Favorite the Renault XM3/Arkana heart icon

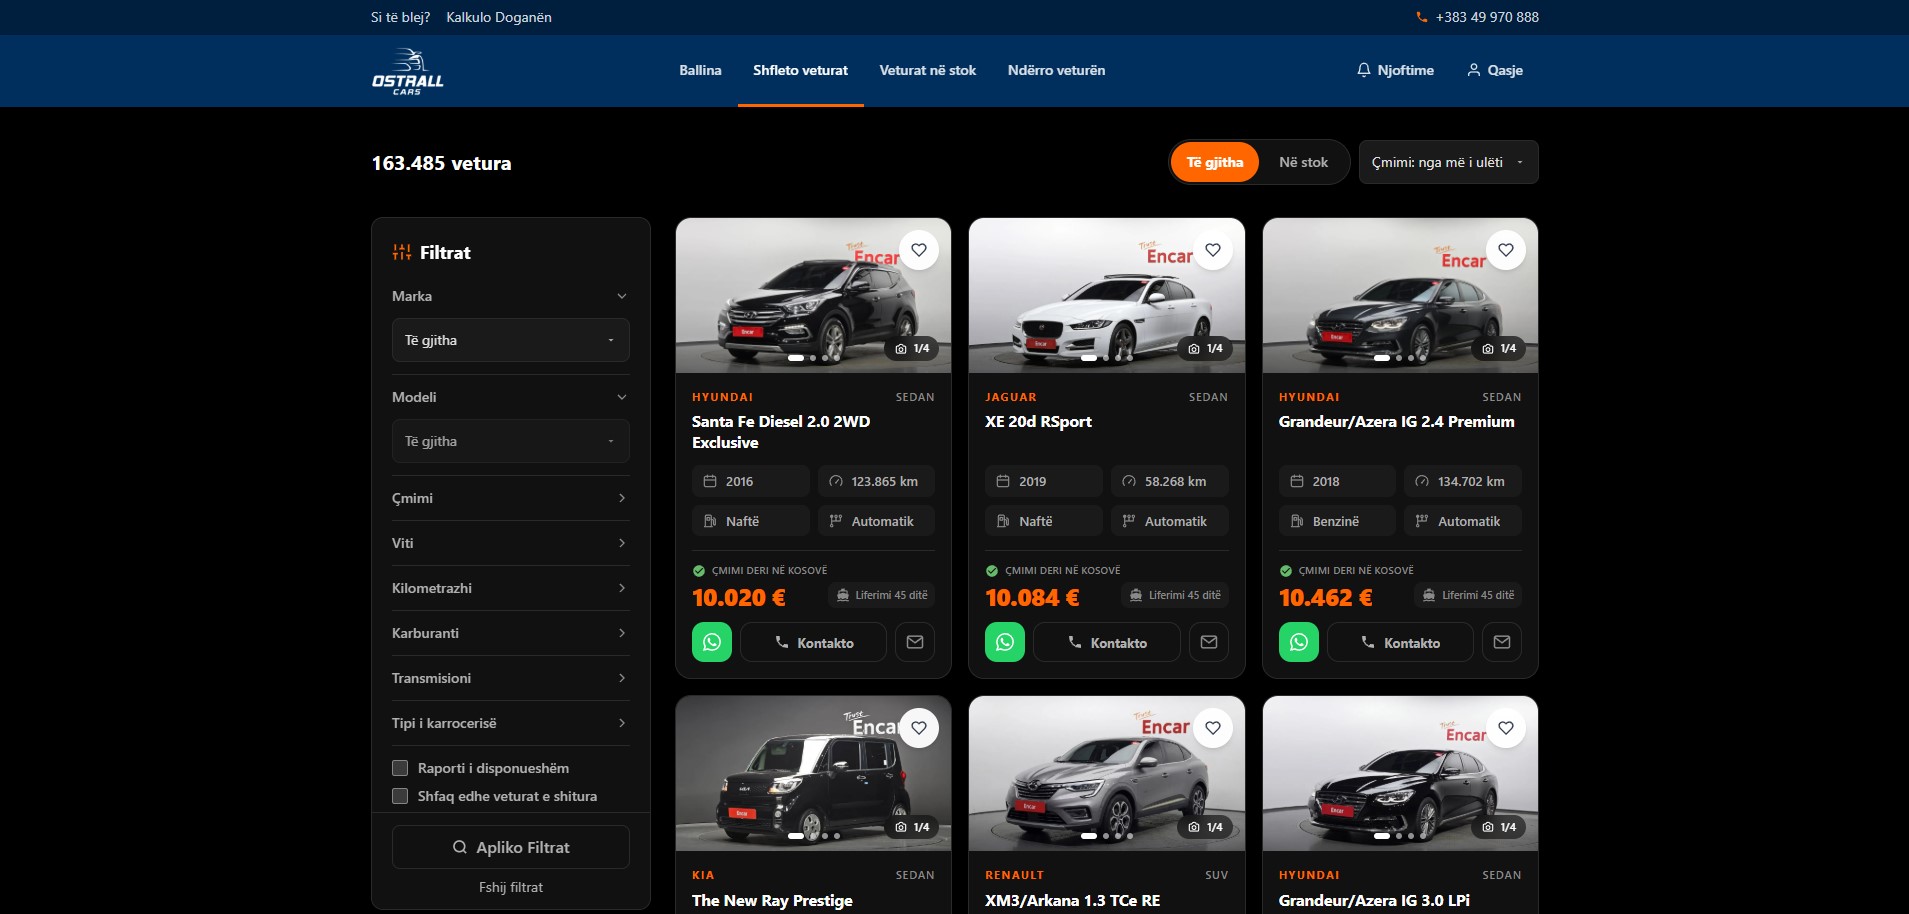[1213, 728]
